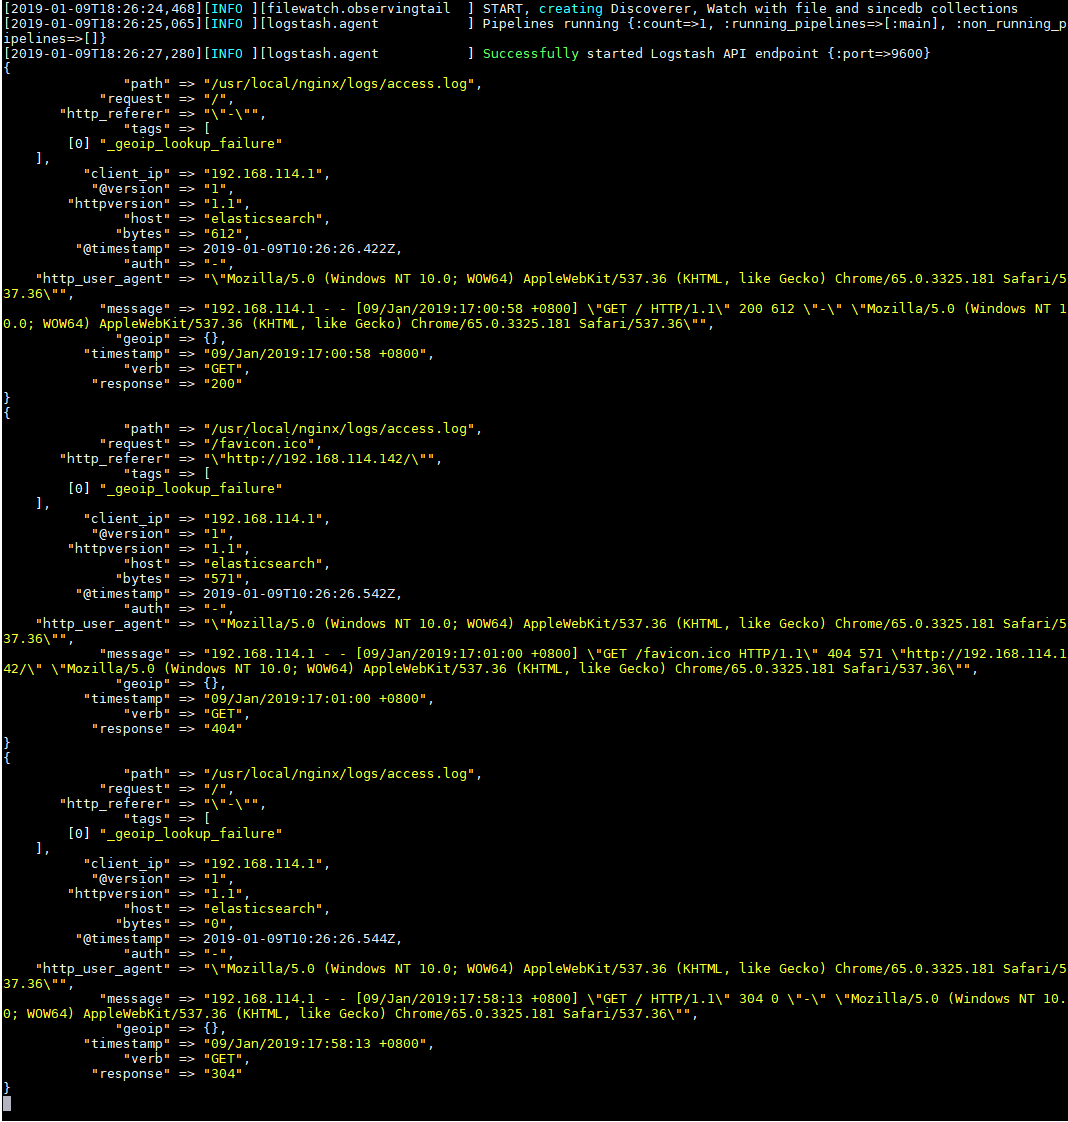Click the "filewatch.observingtail" logger name
The image size is (1068, 1122).
click(359, 9)
